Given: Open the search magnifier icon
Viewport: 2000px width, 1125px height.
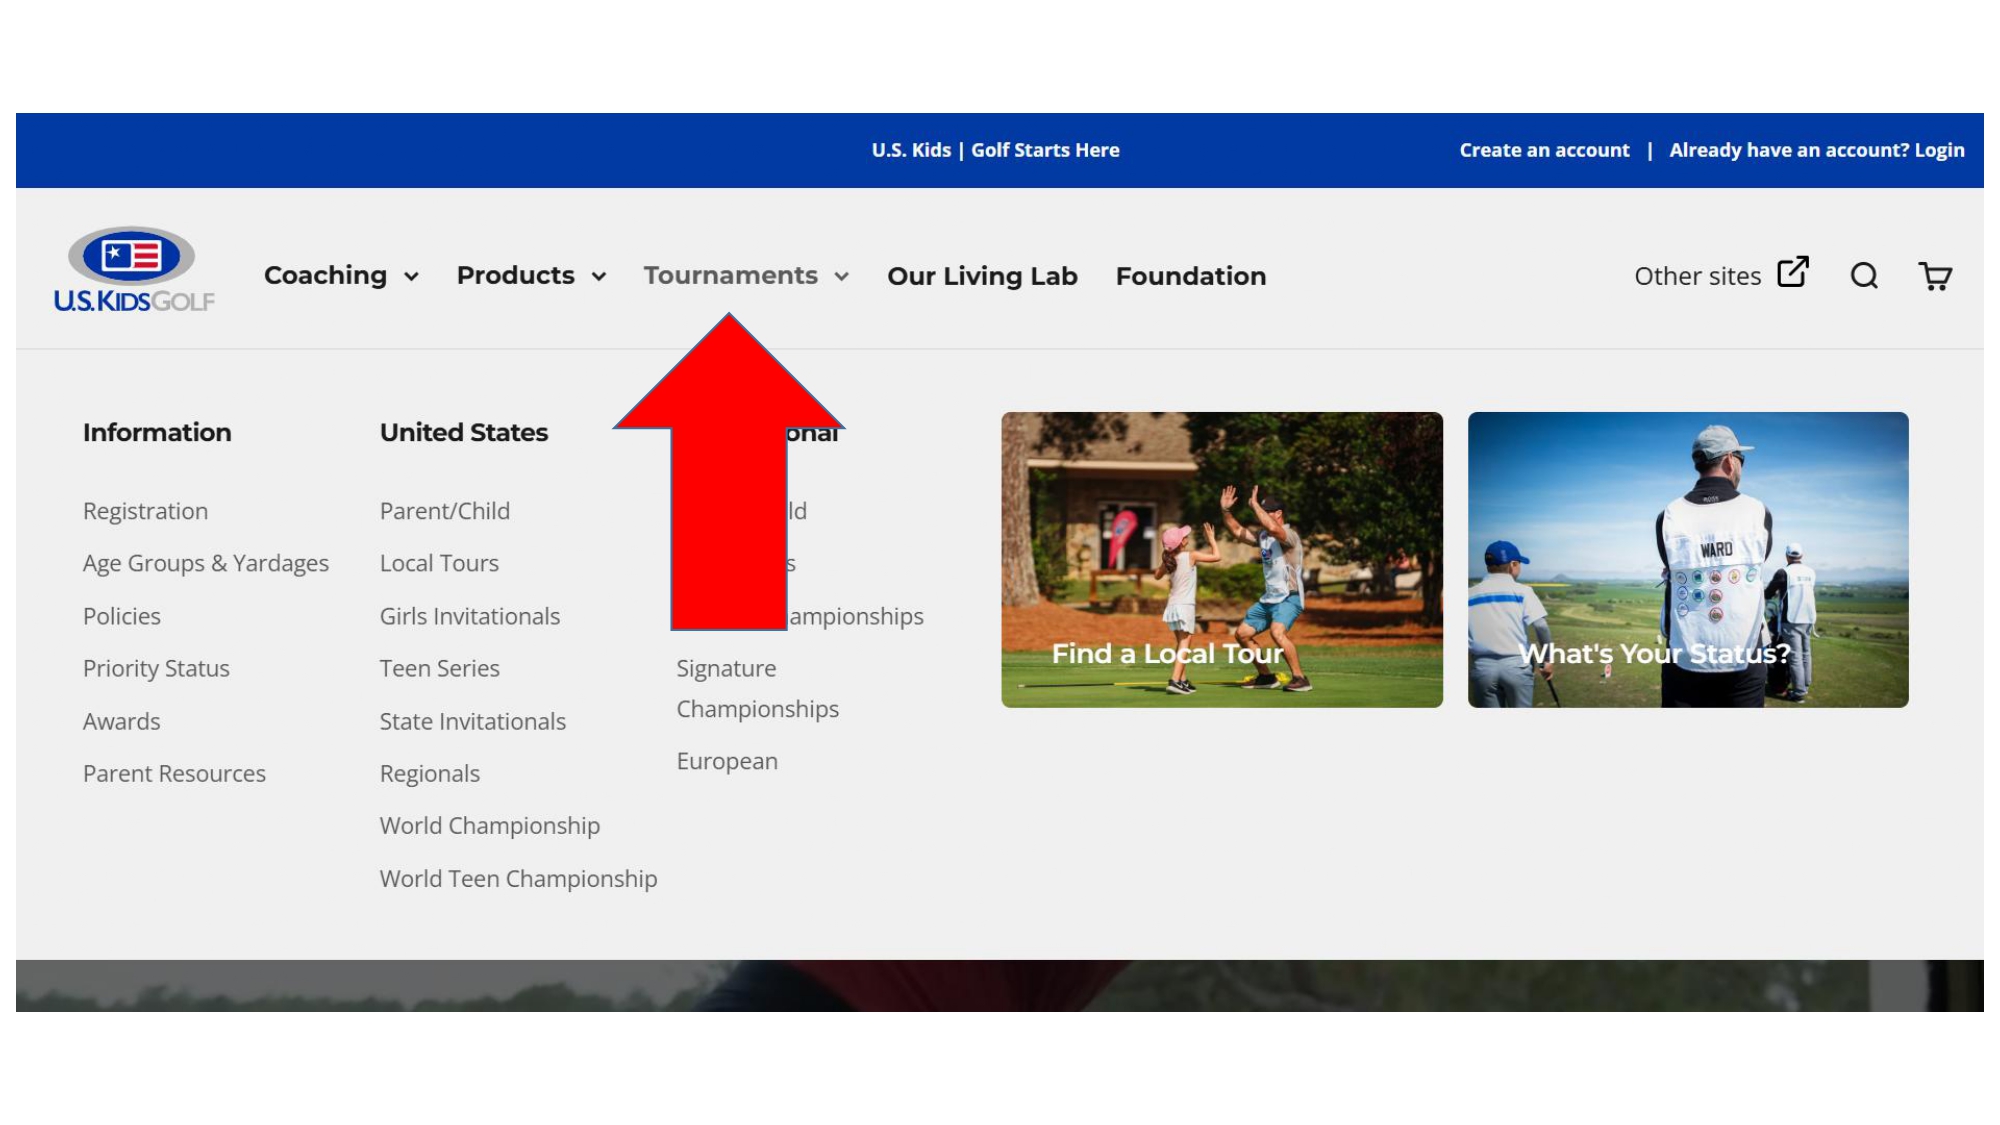Looking at the screenshot, I should tap(1863, 276).
